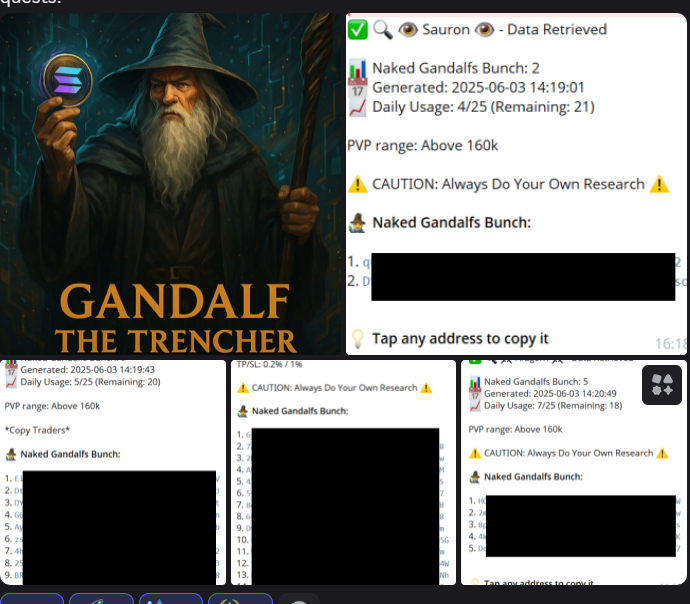
Task: Open the screenshot with Daily Usage 5/25
Action: (113, 472)
